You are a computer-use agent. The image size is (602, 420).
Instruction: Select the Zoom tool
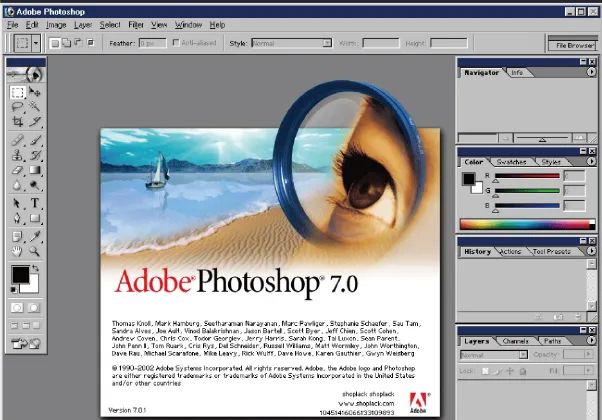(35, 251)
